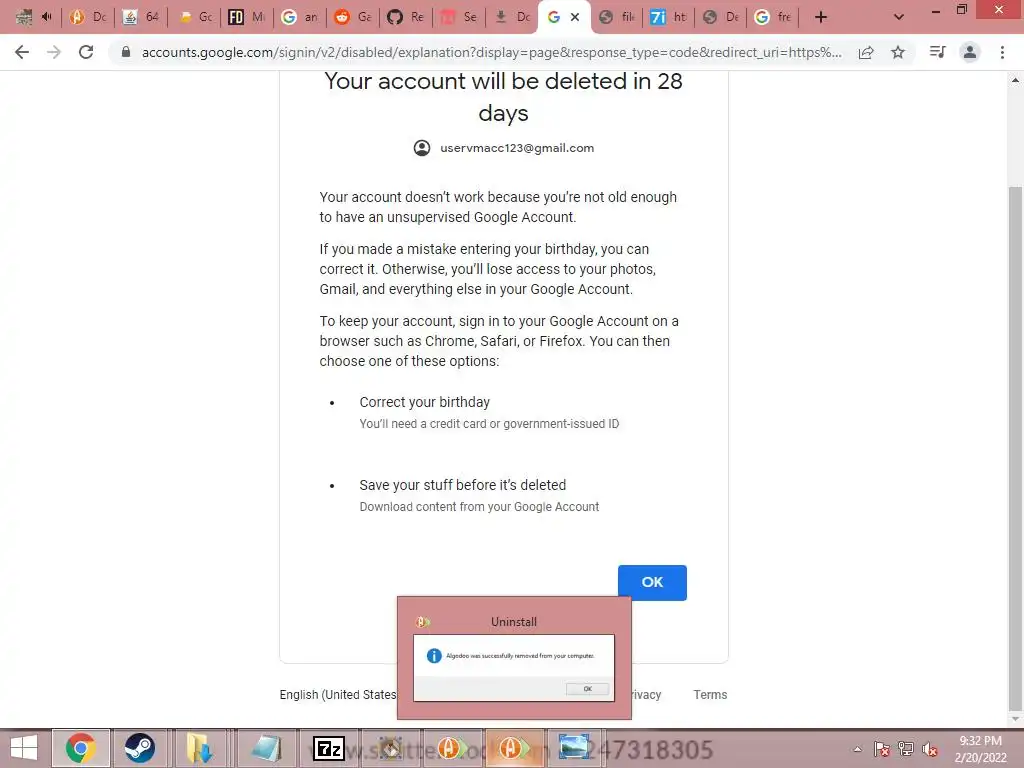1024x768 pixels.
Task: Open the Action Center flag icon
Action: (x=882, y=749)
